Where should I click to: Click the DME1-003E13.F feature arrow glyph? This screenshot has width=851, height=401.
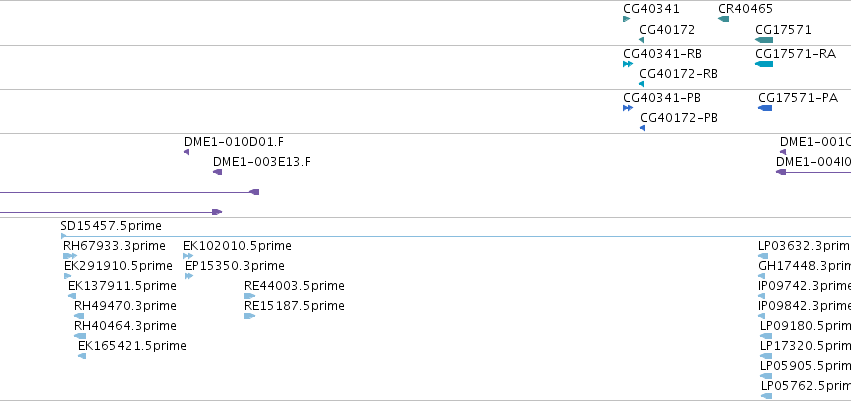click(x=217, y=172)
